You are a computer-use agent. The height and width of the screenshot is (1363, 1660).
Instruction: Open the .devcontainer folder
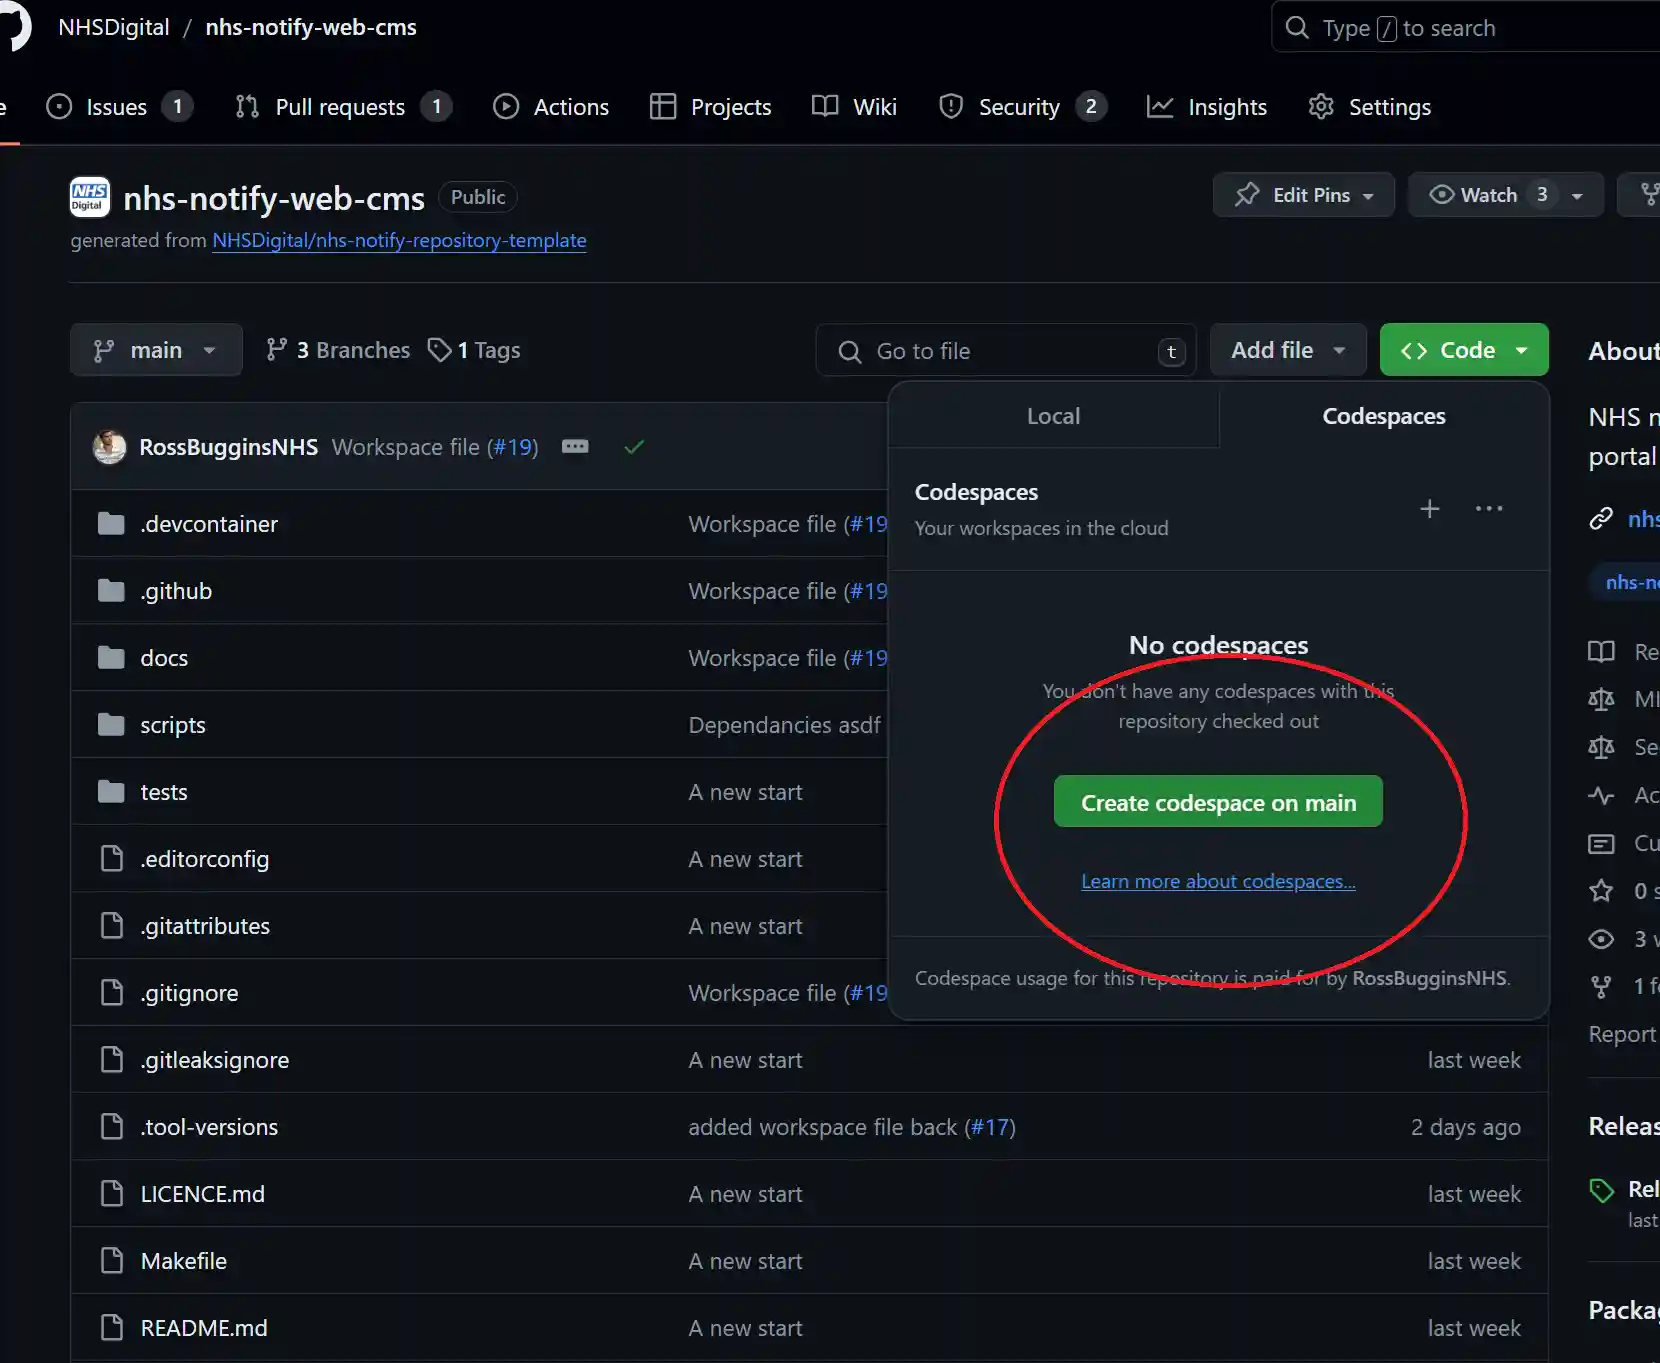click(209, 524)
